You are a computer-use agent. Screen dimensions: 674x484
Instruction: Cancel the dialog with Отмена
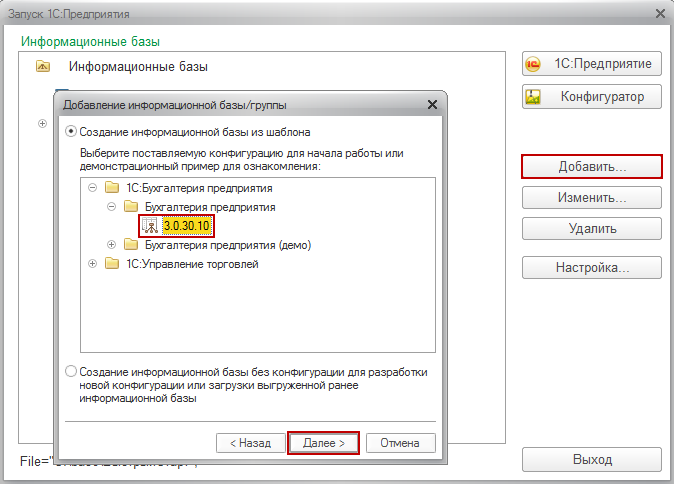click(x=400, y=443)
